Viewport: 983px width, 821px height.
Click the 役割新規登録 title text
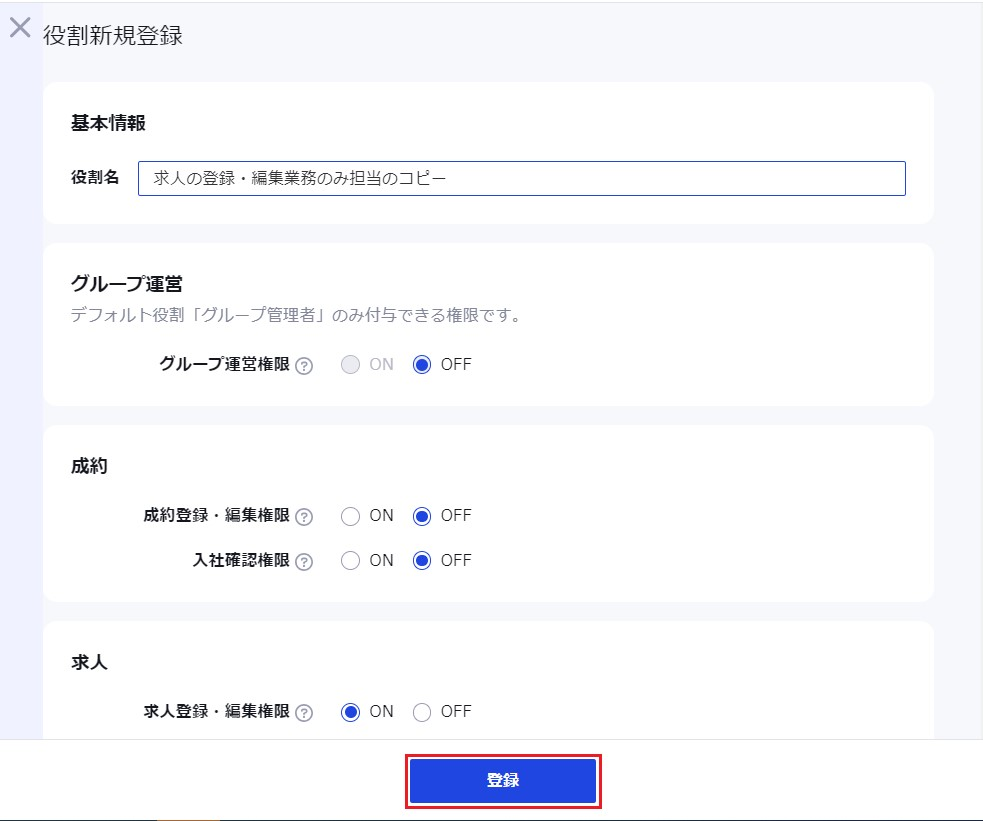(113, 35)
